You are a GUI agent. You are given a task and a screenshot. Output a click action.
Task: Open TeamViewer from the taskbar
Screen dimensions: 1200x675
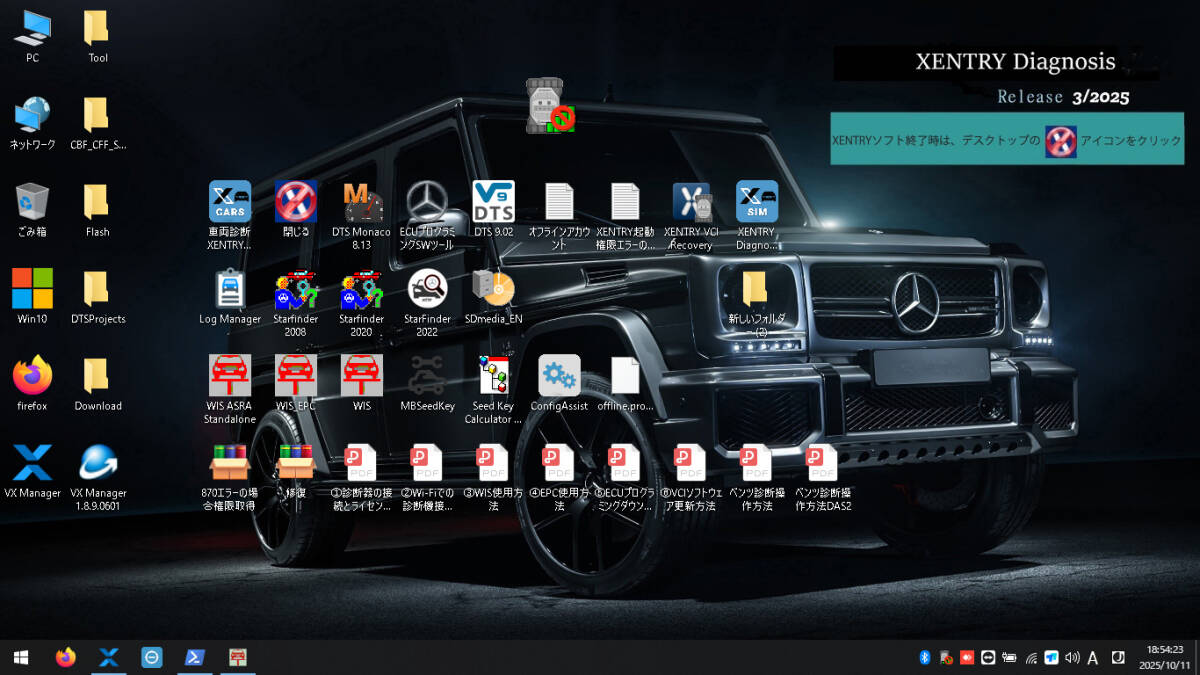[x=152, y=657]
